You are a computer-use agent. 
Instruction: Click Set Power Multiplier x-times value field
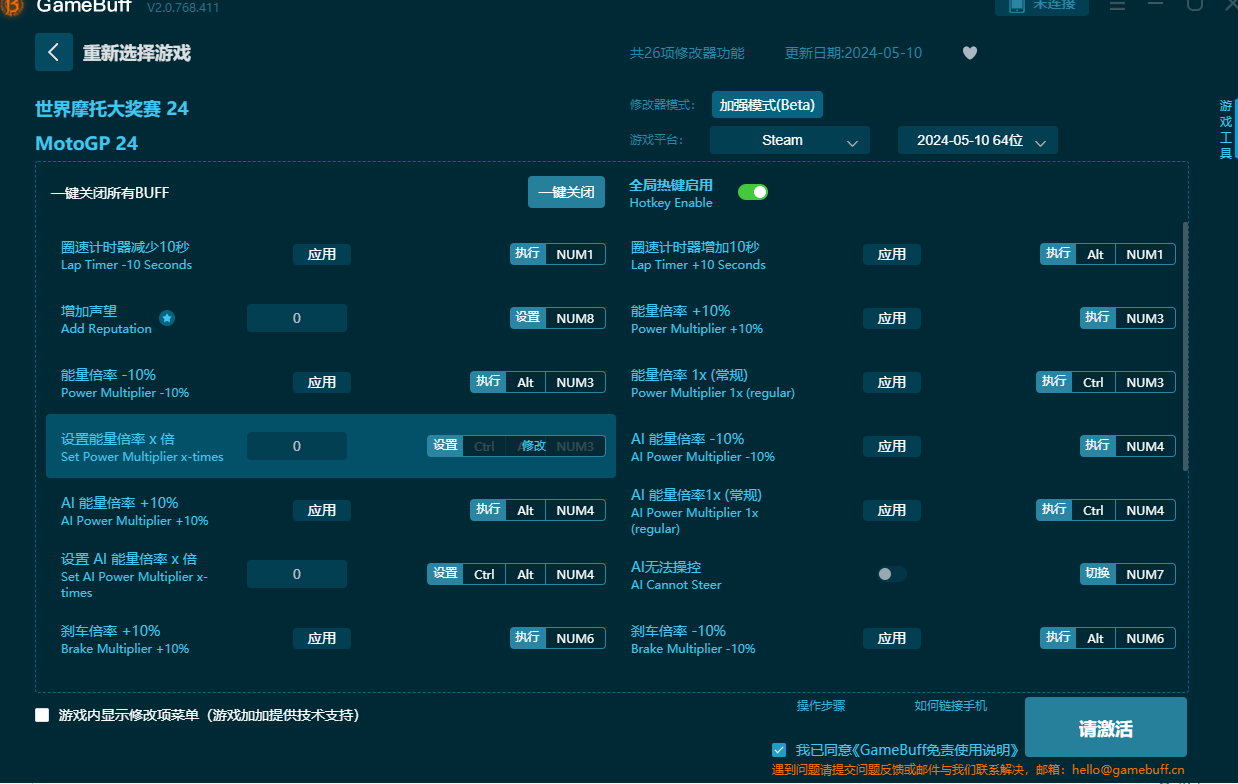click(297, 446)
